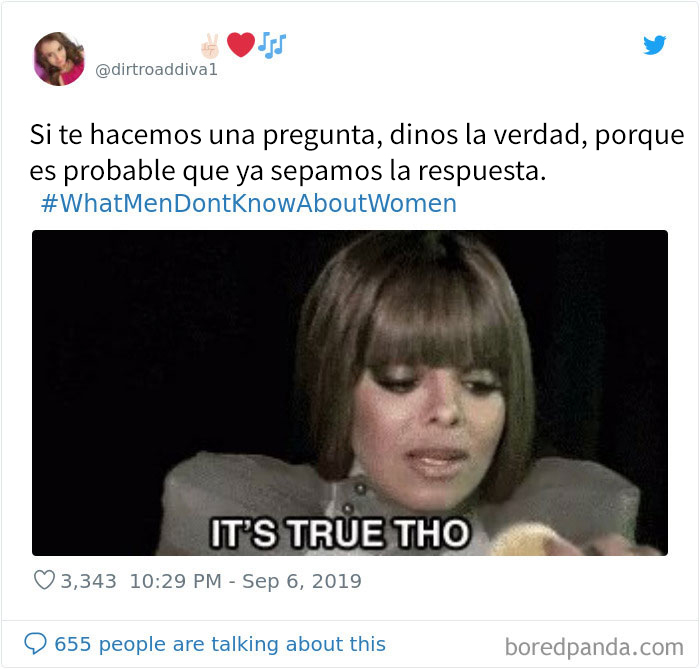Open "655 people are talking about this"
Image resolution: width=700 pixels, height=669 pixels.
pyautogui.click(x=220, y=644)
